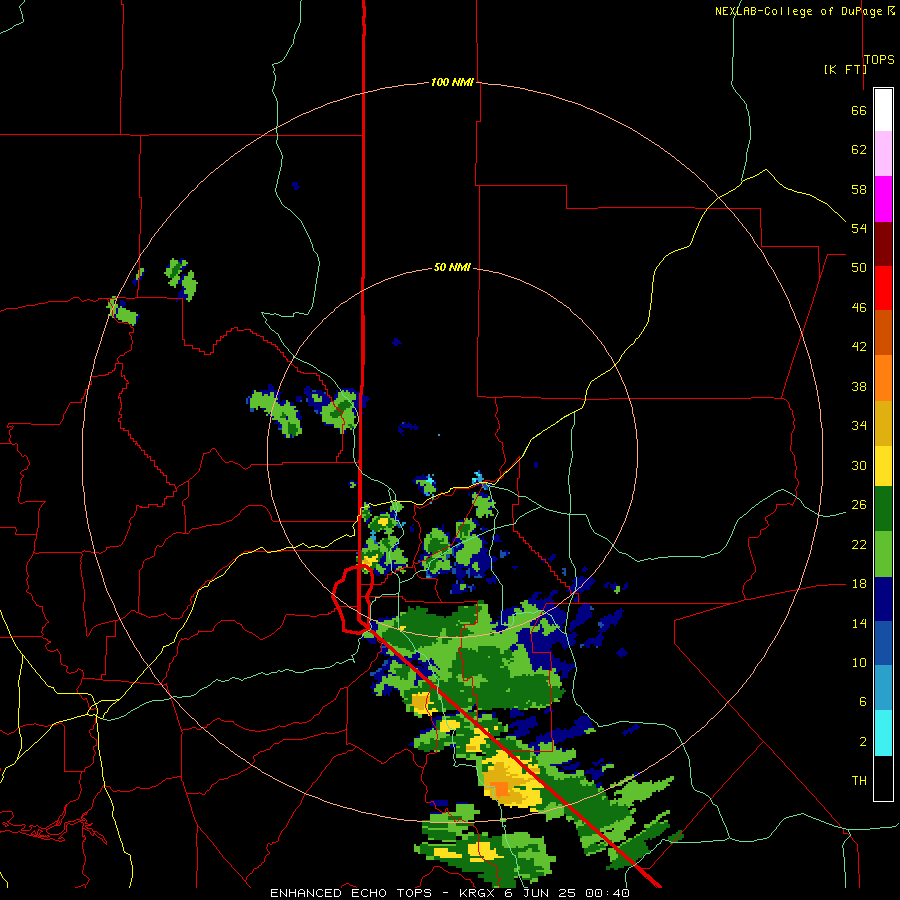
Task: Click the KRGX station identifier
Action: pos(478,893)
